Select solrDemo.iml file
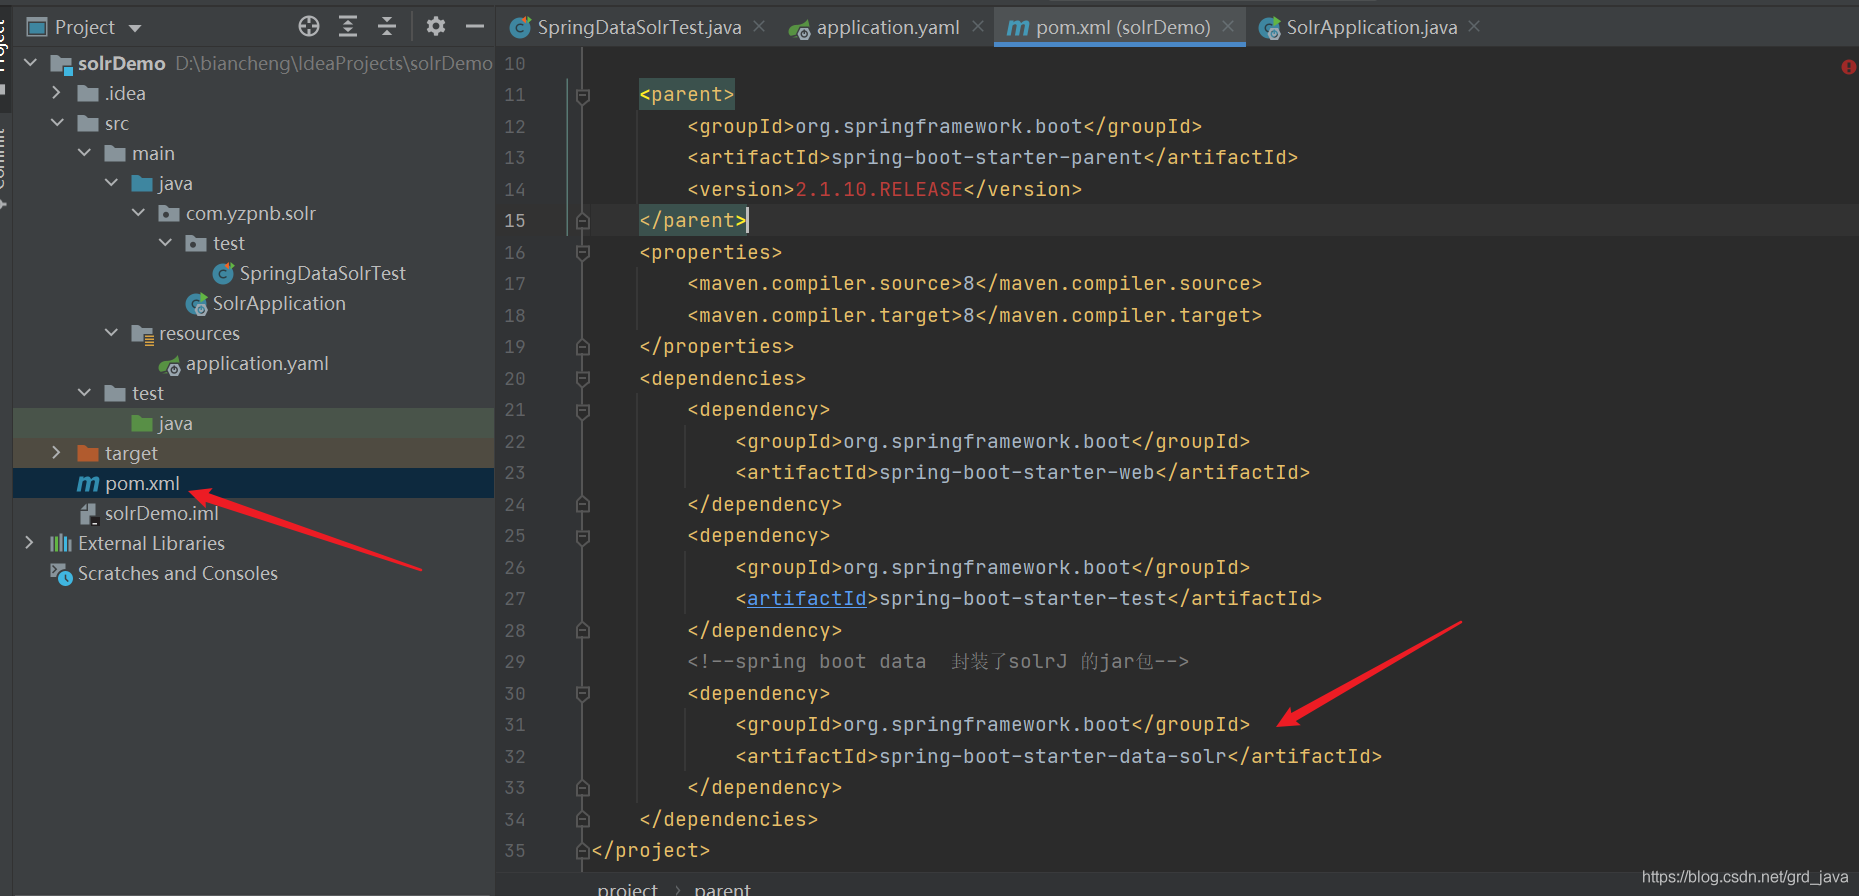 point(161,513)
